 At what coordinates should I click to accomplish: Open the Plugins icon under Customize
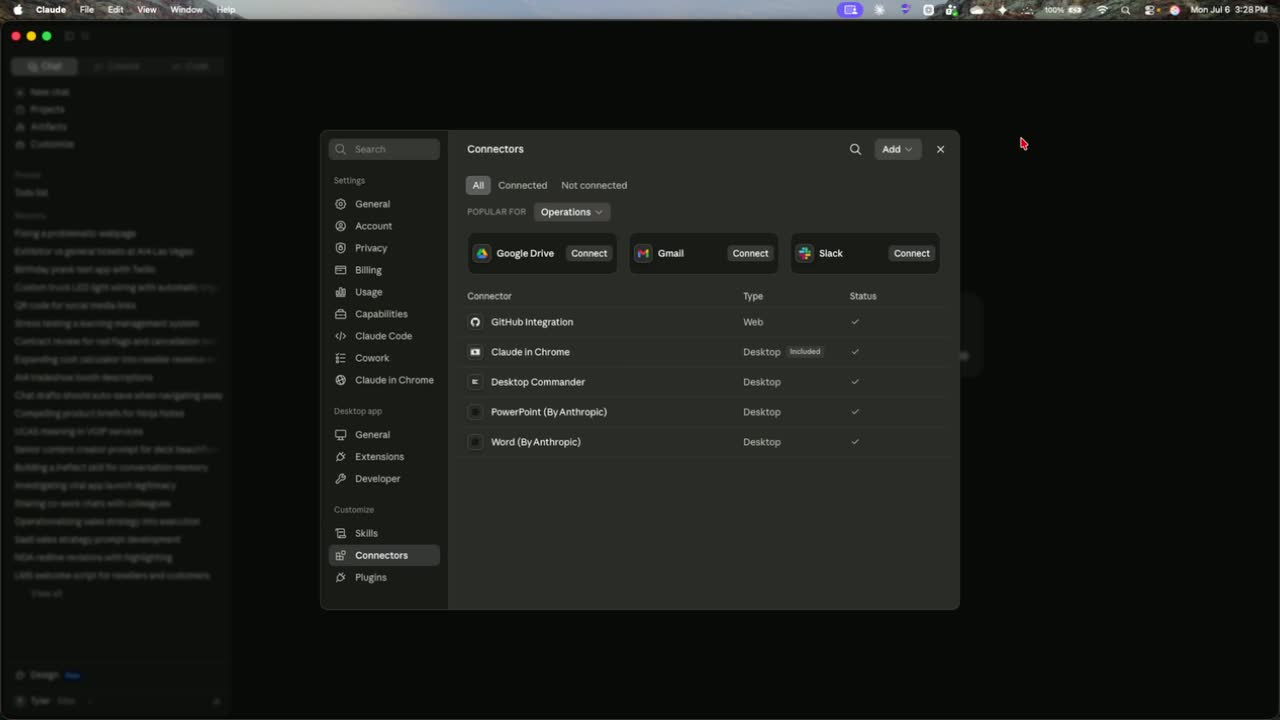[x=341, y=577]
